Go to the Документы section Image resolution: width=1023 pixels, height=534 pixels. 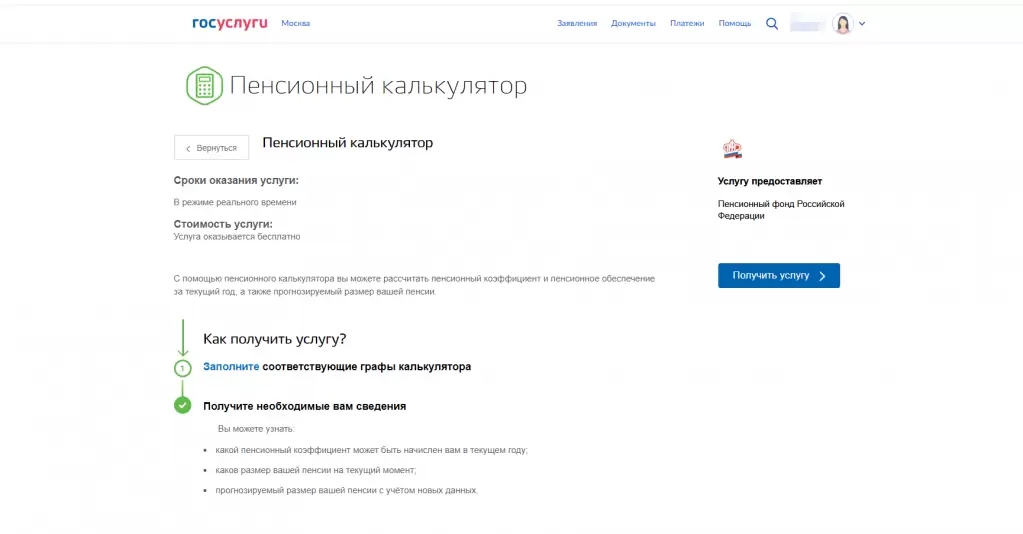633,23
